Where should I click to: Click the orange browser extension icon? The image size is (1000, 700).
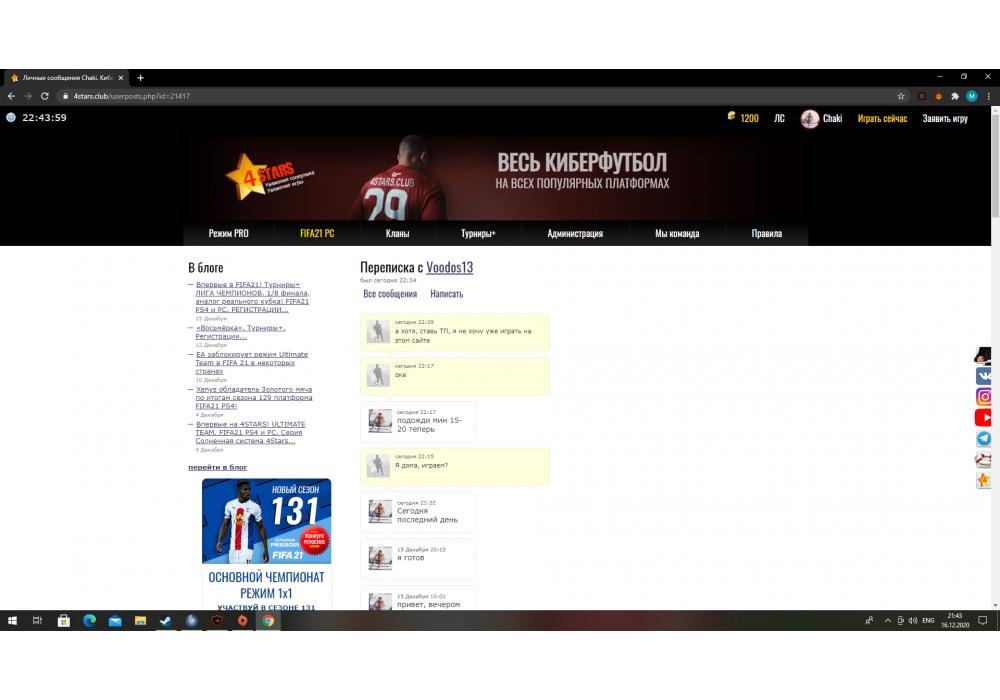click(x=938, y=96)
